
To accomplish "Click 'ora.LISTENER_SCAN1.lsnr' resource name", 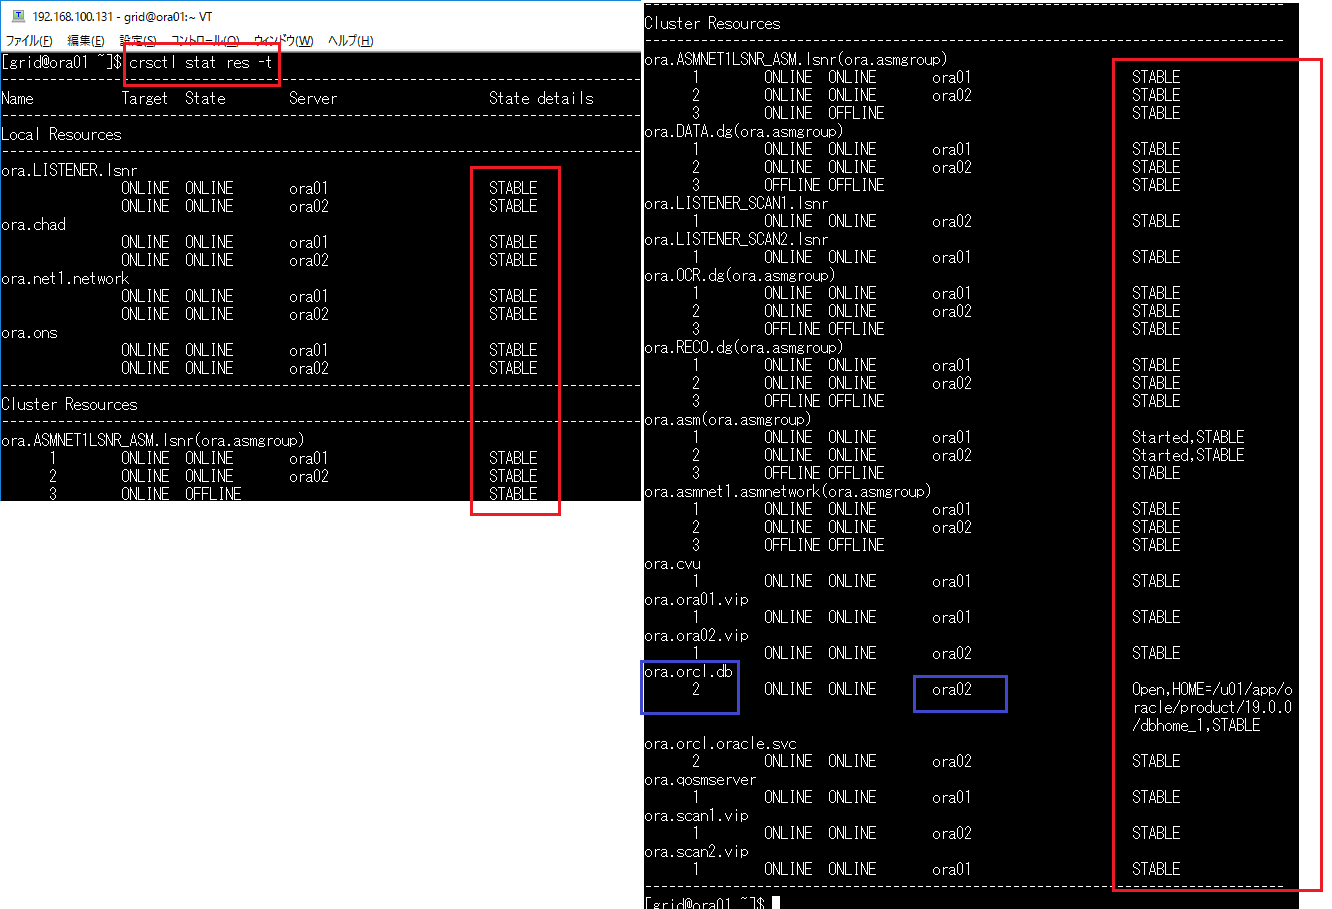I will point(736,202).
